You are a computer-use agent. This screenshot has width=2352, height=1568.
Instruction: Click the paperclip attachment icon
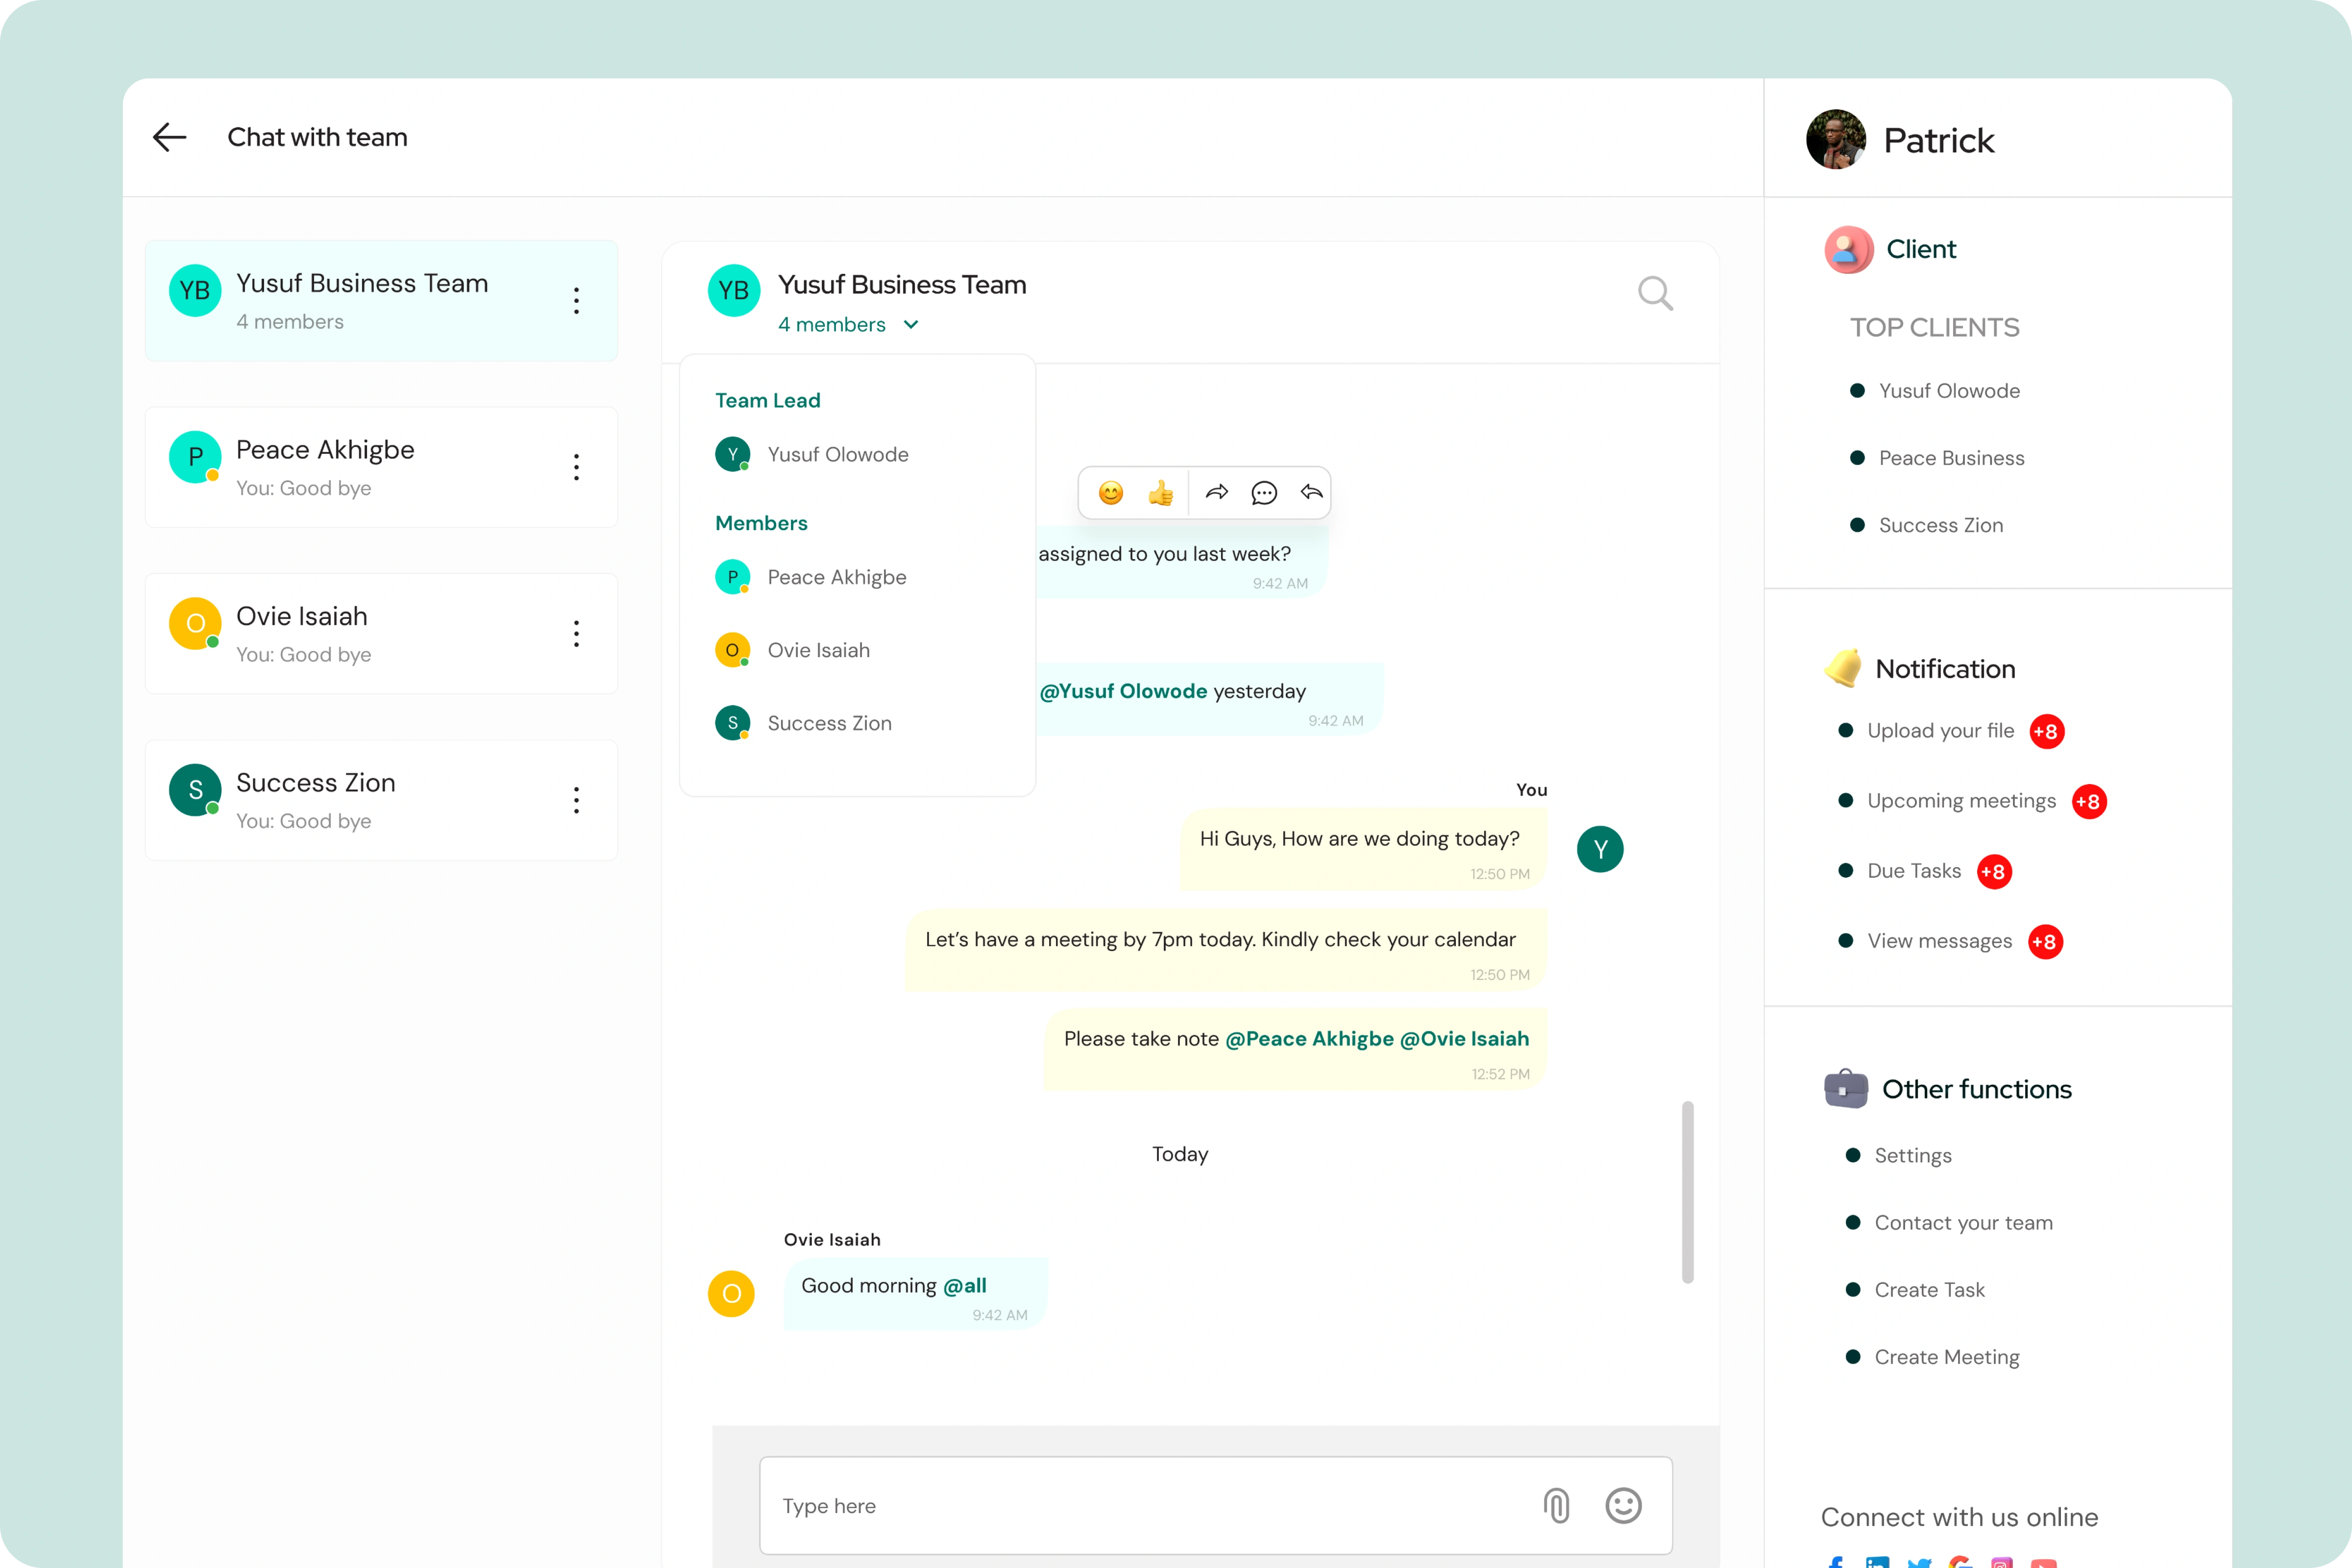(x=1556, y=1505)
